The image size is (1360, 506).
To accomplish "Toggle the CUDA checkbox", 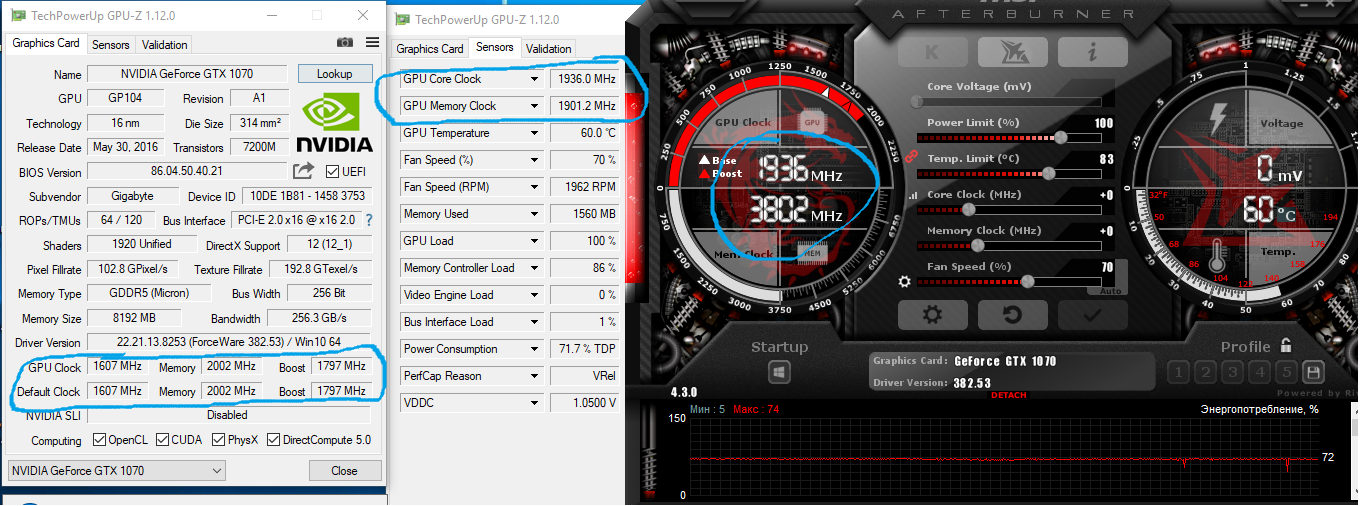I will pyautogui.click(x=162, y=440).
